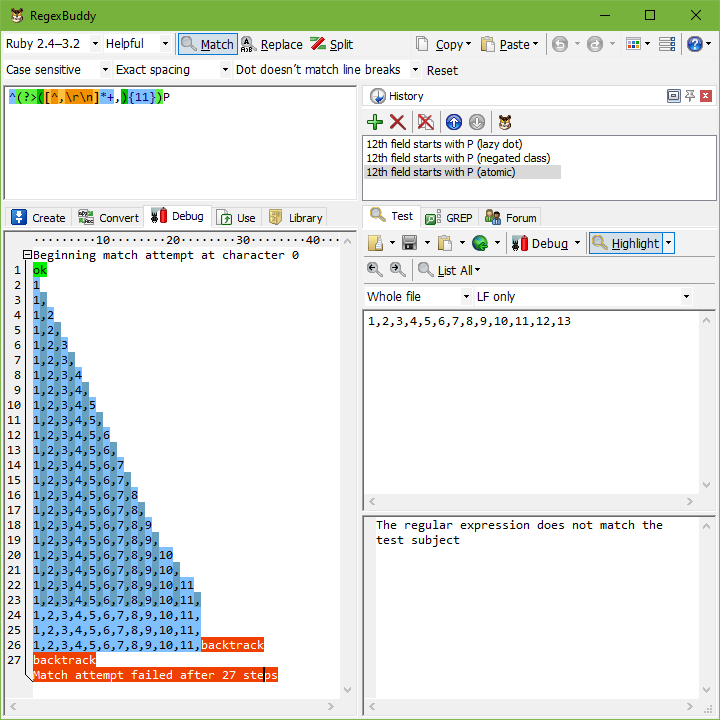
Task: Click the paste test subject clipboard icon
Action: pyautogui.click(x=444, y=243)
